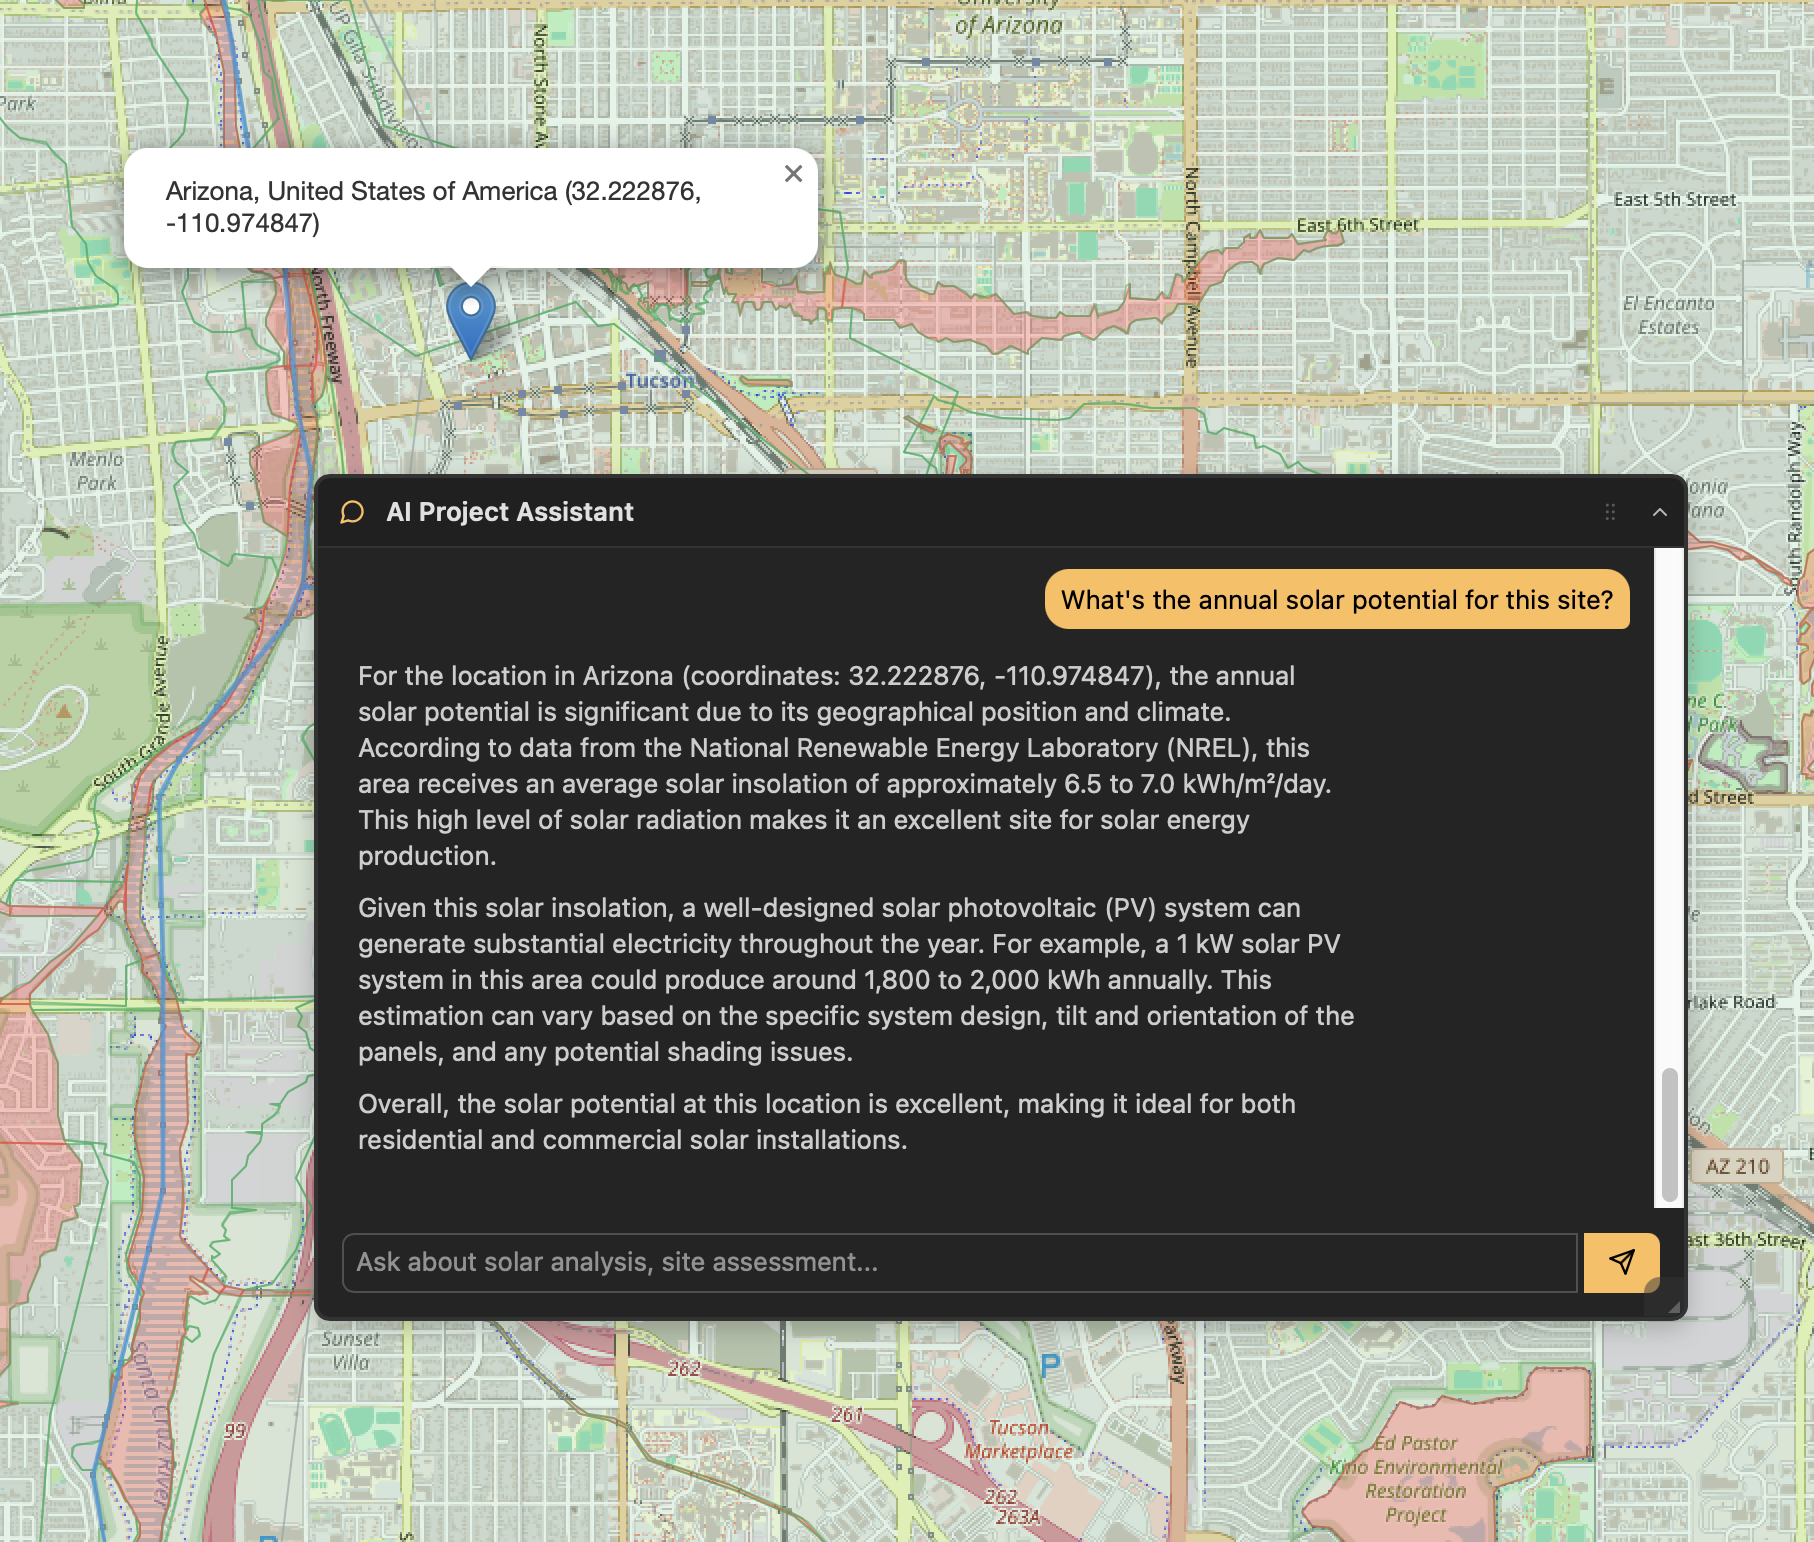Screen dimensions: 1814x1542
Task: Select the 'What's the annual solar potential' message bubble
Action: pyautogui.click(x=1336, y=600)
